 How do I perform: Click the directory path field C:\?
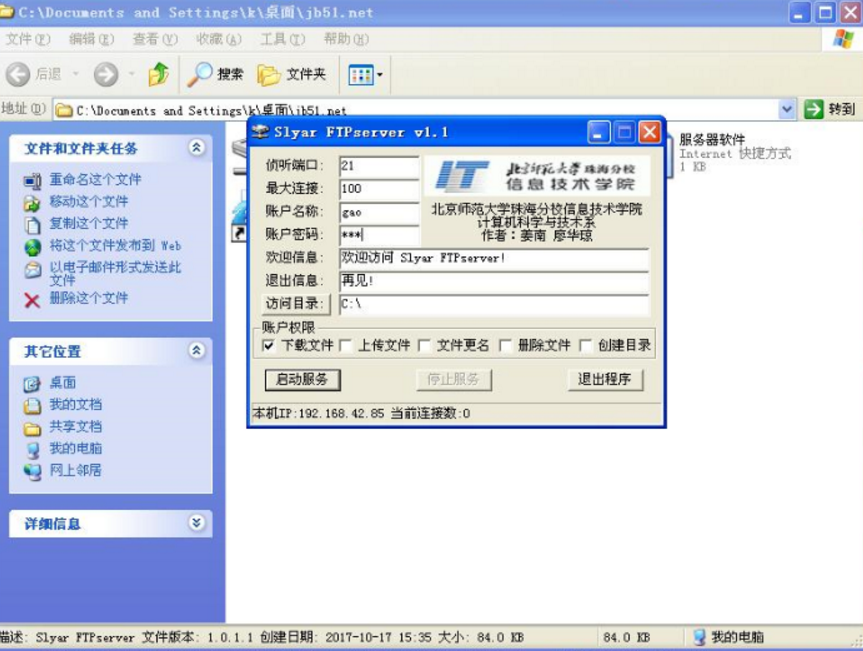pyautogui.click(x=494, y=304)
